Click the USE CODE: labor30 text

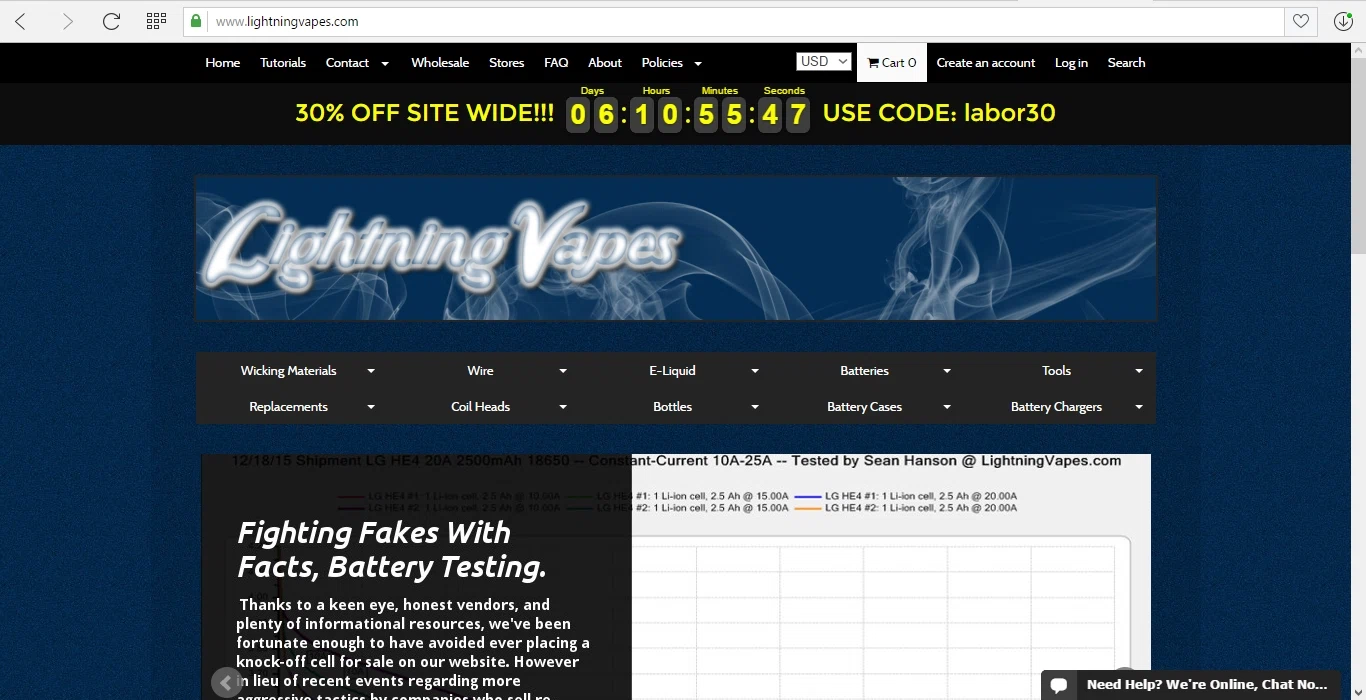tap(939, 113)
